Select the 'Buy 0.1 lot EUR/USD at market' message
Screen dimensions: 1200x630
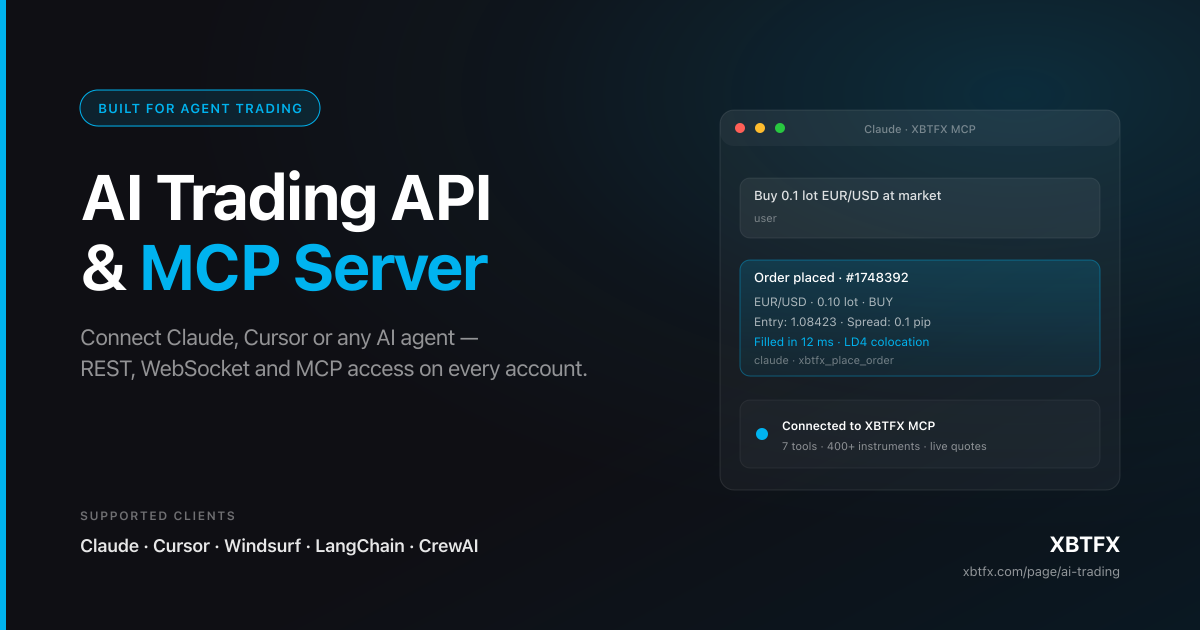tap(848, 196)
